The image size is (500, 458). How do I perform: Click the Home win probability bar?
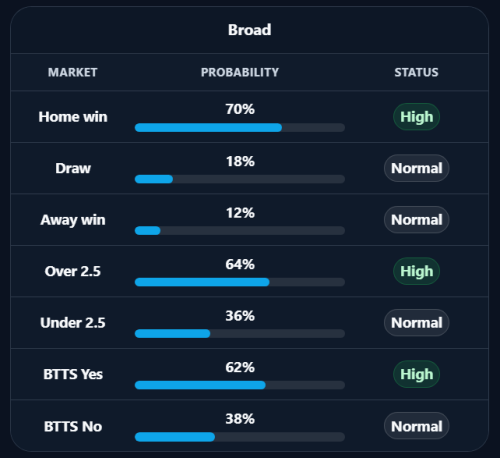(240, 127)
